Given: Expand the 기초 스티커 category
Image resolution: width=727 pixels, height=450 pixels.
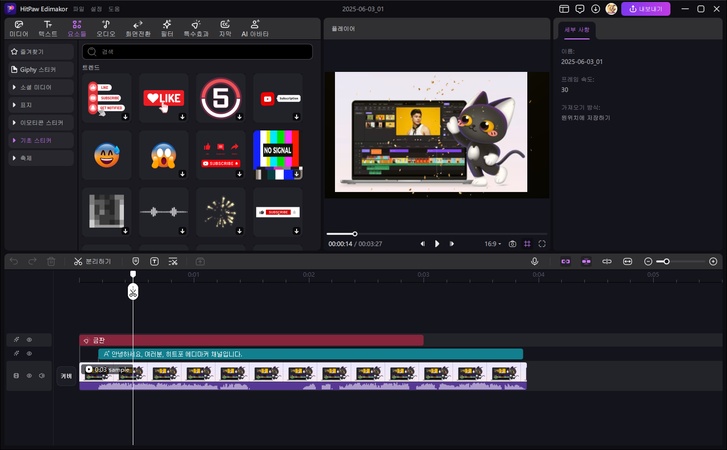Looking at the screenshot, I should pyautogui.click(x=41, y=140).
